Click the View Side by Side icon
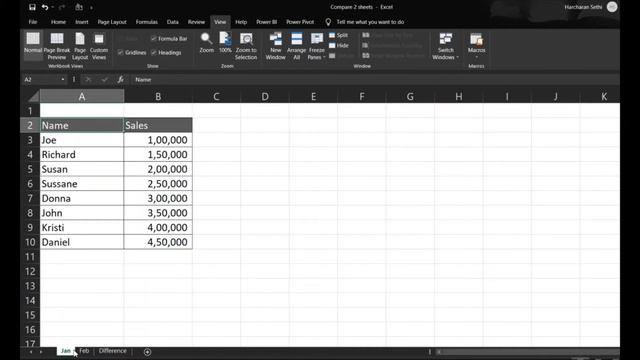The width and height of the screenshot is (640, 360). click(x=366, y=36)
